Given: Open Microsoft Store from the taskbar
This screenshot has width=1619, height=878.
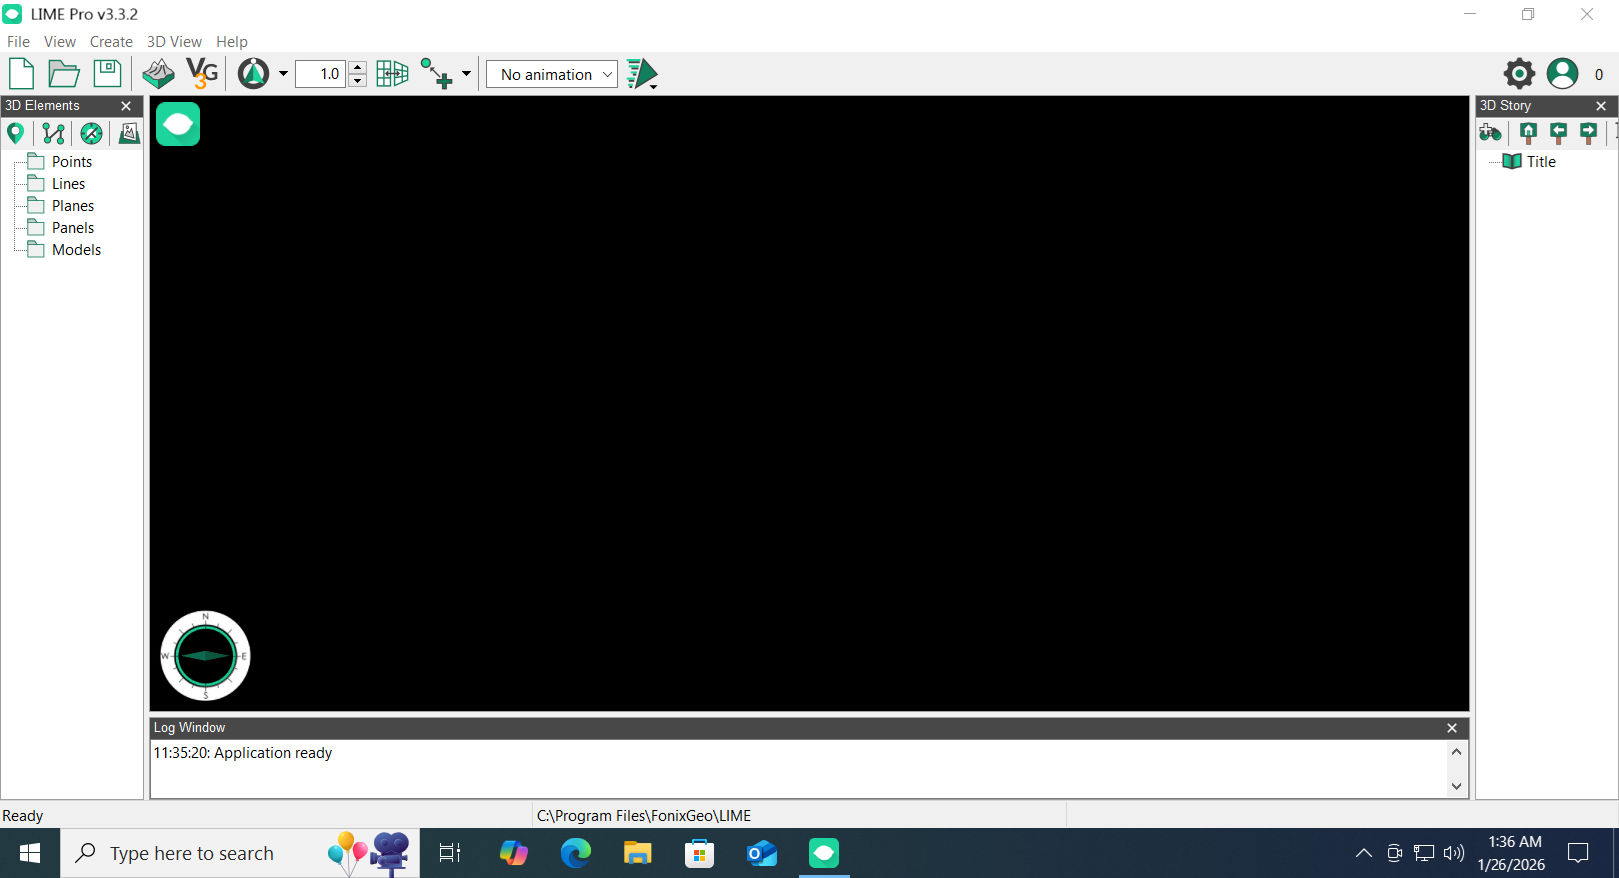Looking at the screenshot, I should tap(699, 853).
